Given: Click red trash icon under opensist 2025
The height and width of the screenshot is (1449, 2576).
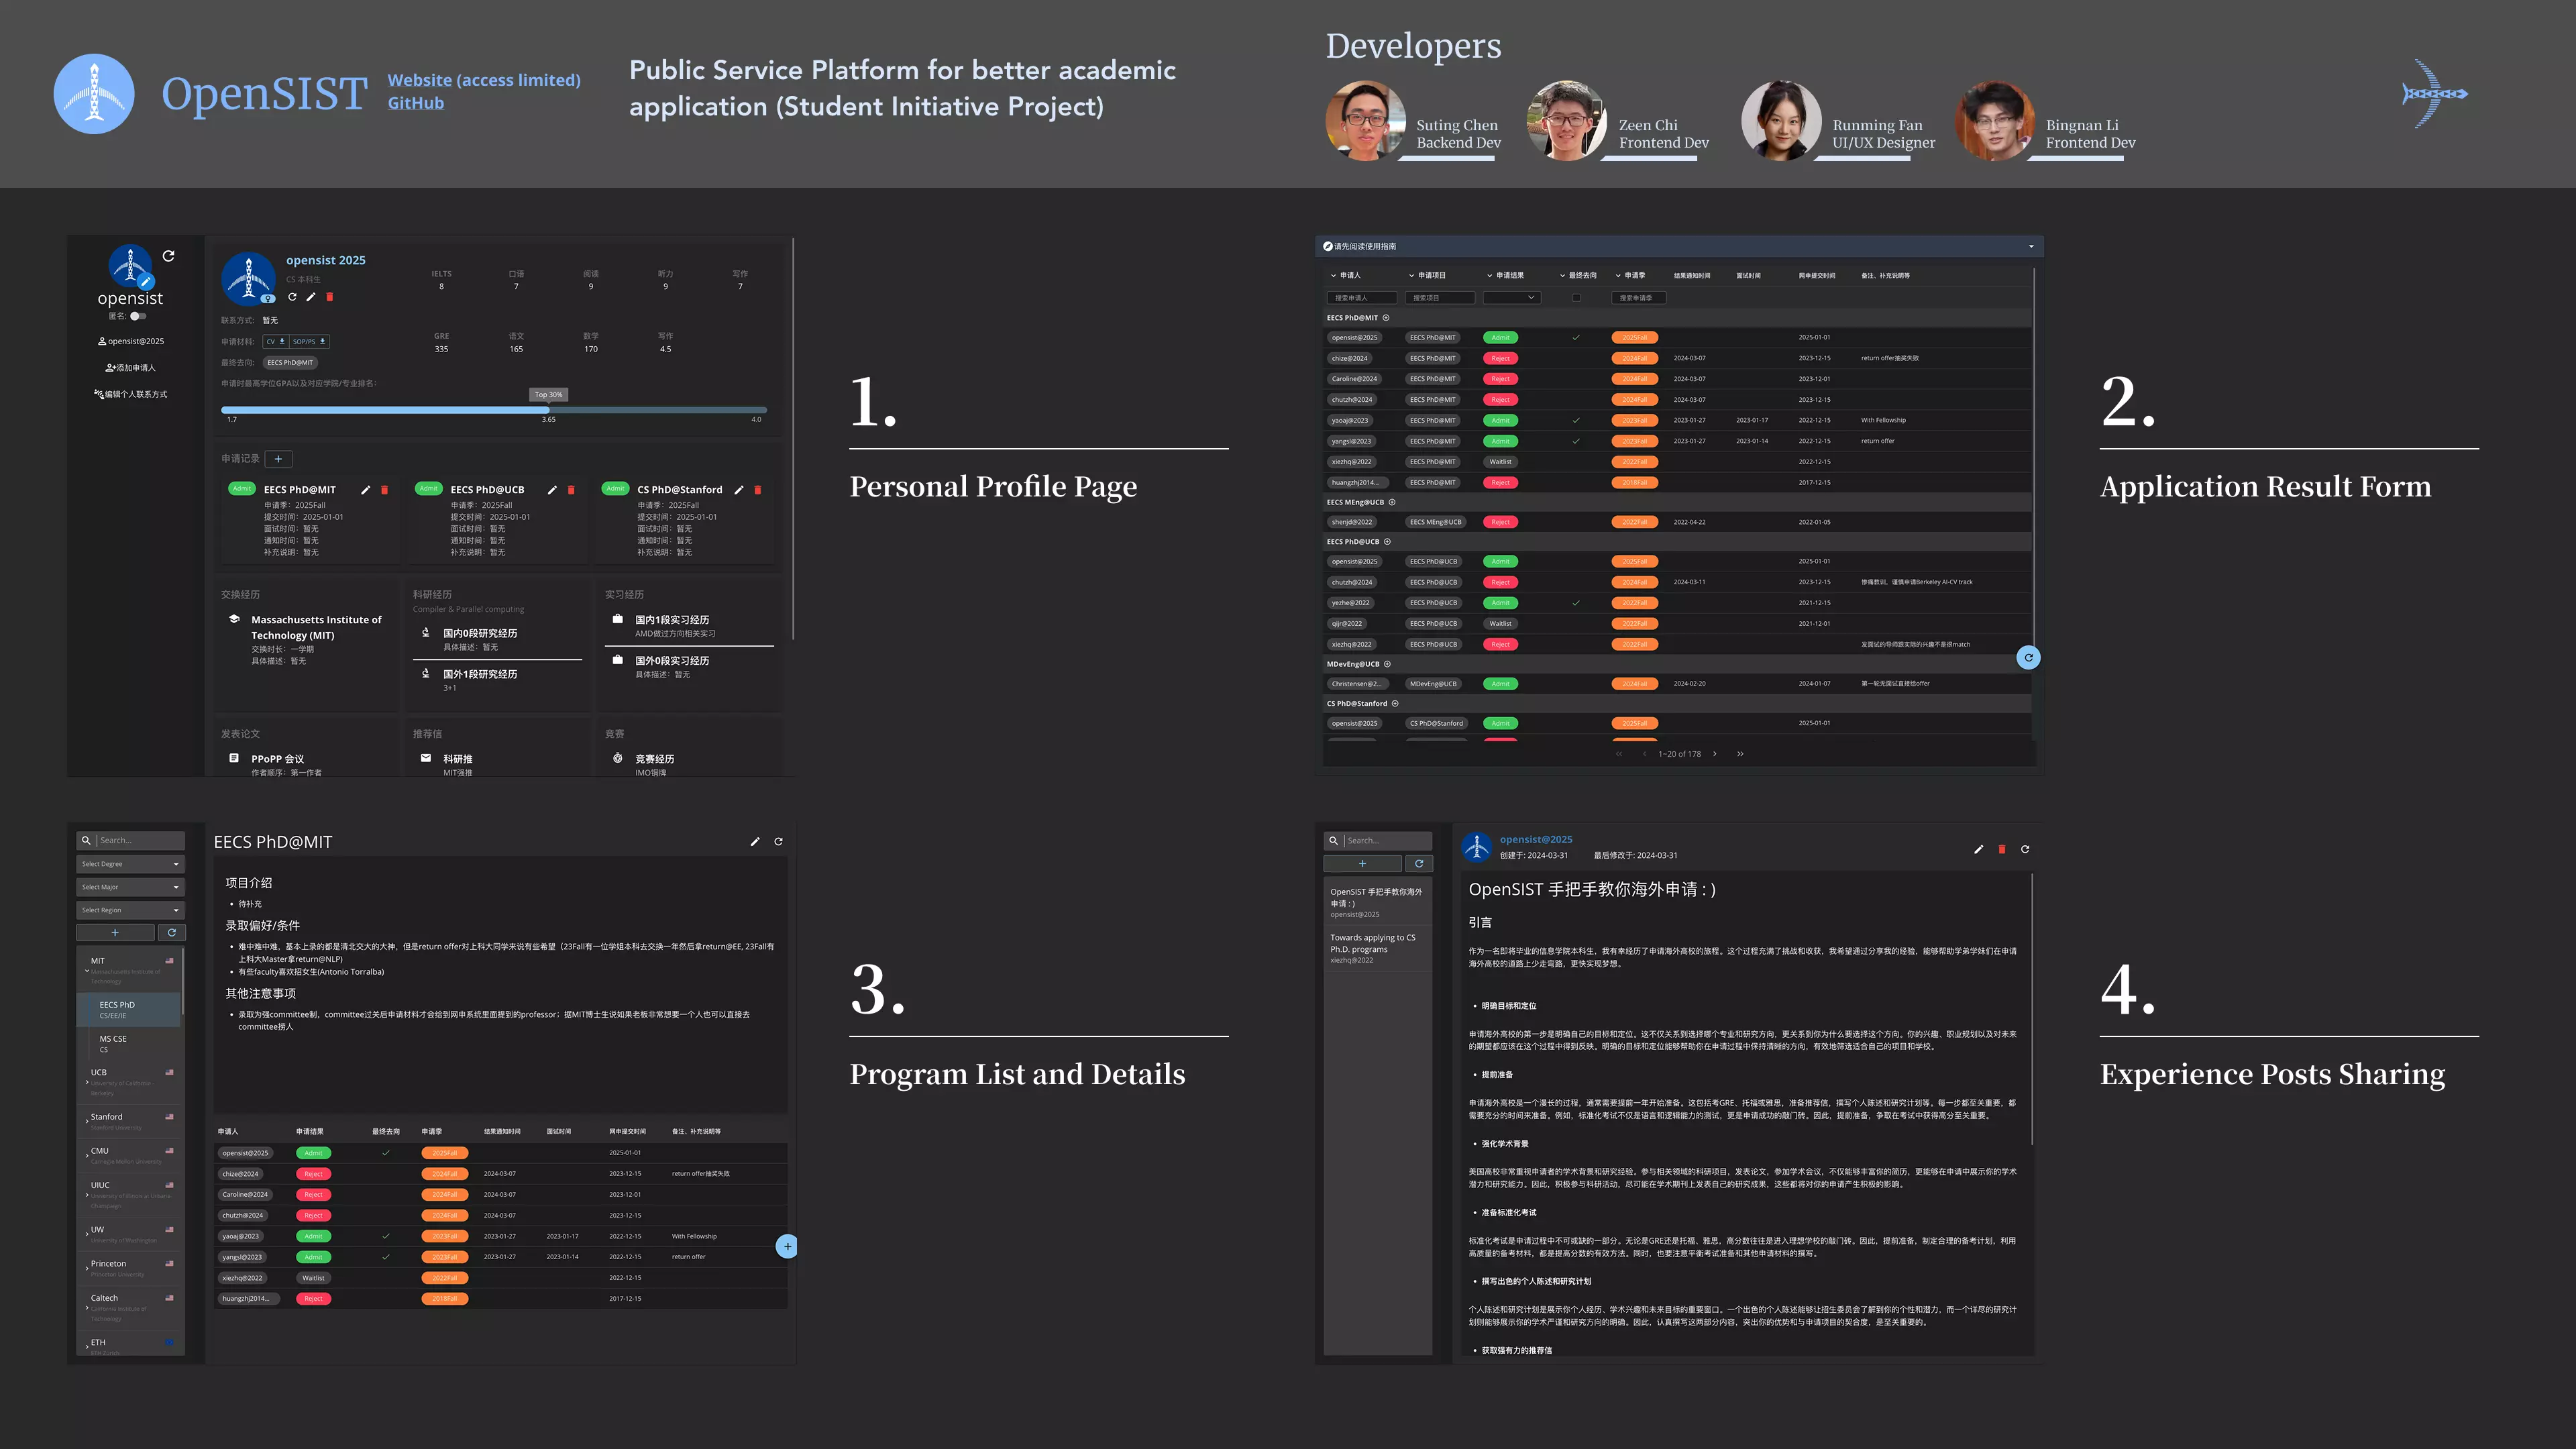Looking at the screenshot, I should [329, 296].
